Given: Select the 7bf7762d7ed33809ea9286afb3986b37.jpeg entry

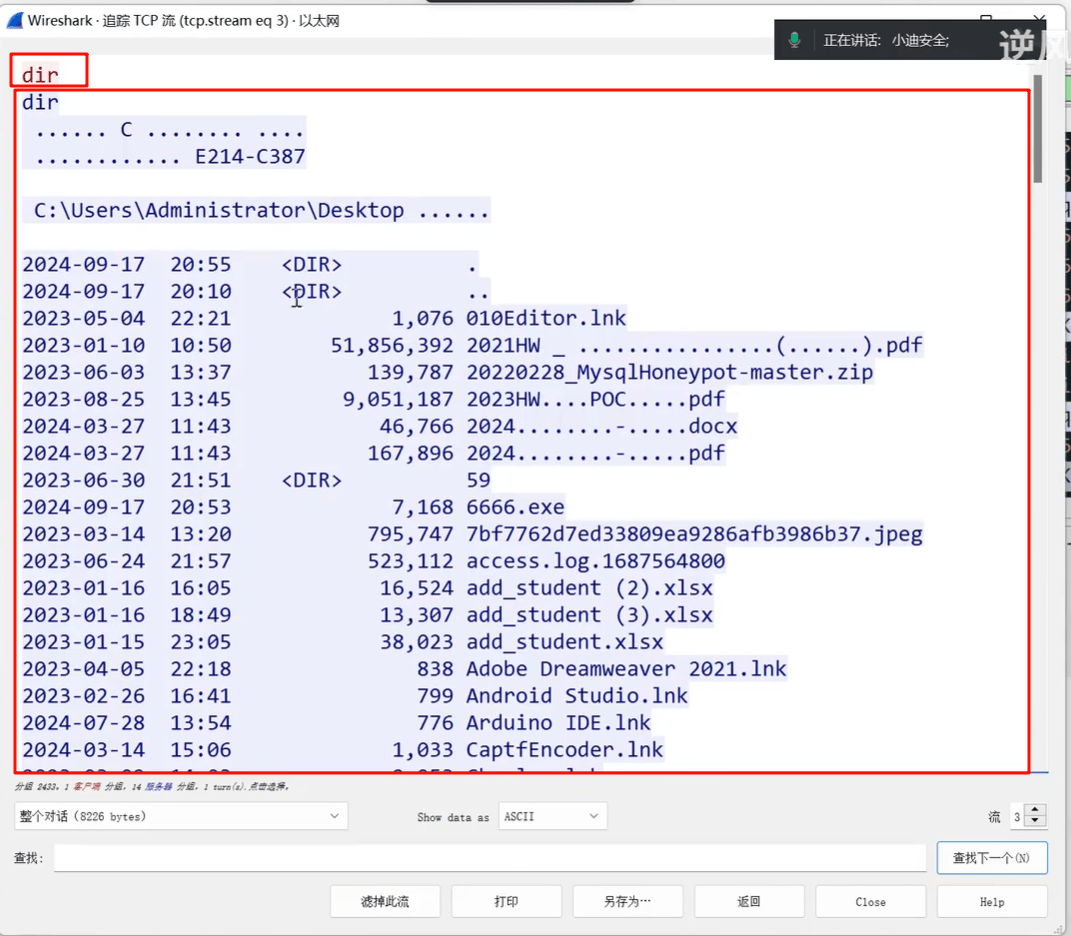Looking at the screenshot, I should point(694,534).
